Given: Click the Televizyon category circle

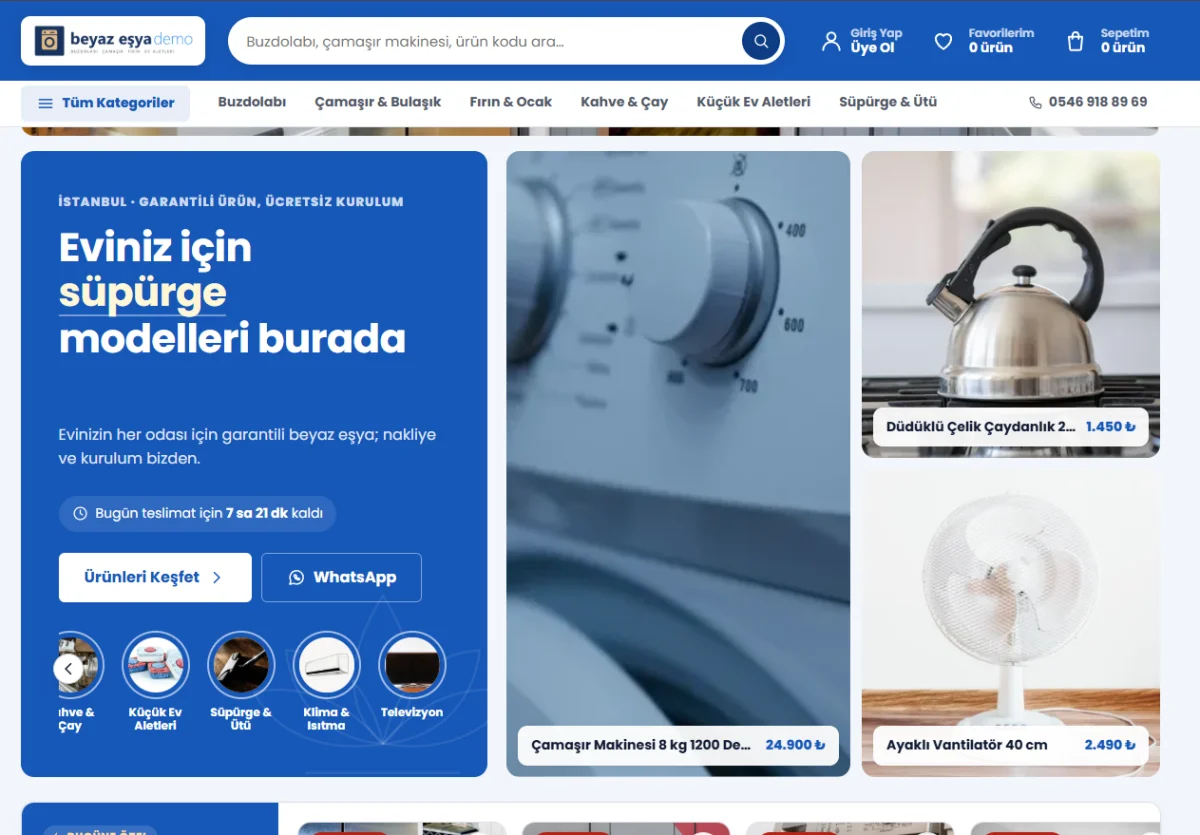Looking at the screenshot, I should 412,665.
